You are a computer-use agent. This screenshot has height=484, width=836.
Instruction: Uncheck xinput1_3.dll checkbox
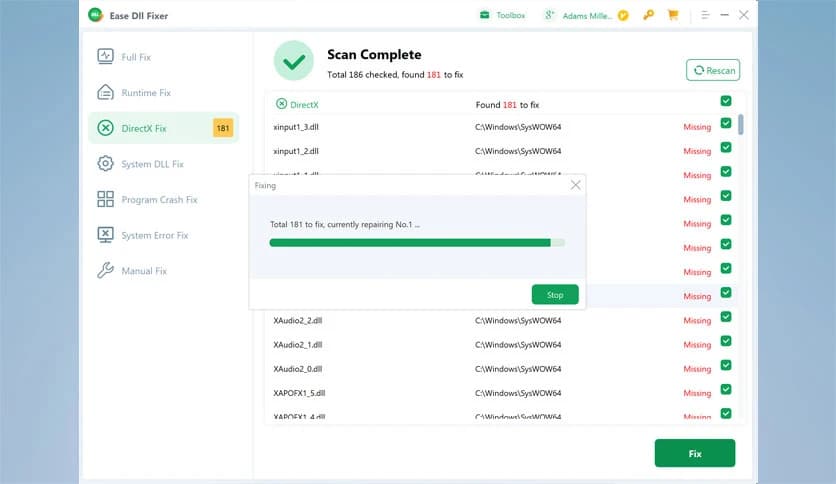pos(726,123)
